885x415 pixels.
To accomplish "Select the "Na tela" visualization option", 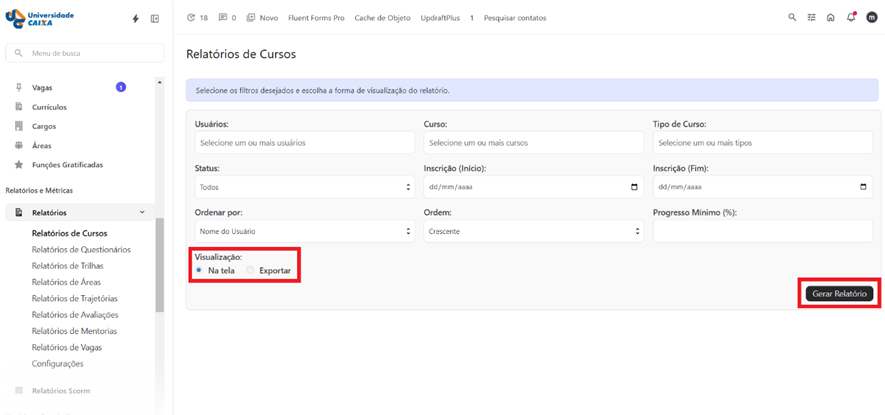I will pyautogui.click(x=199, y=271).
